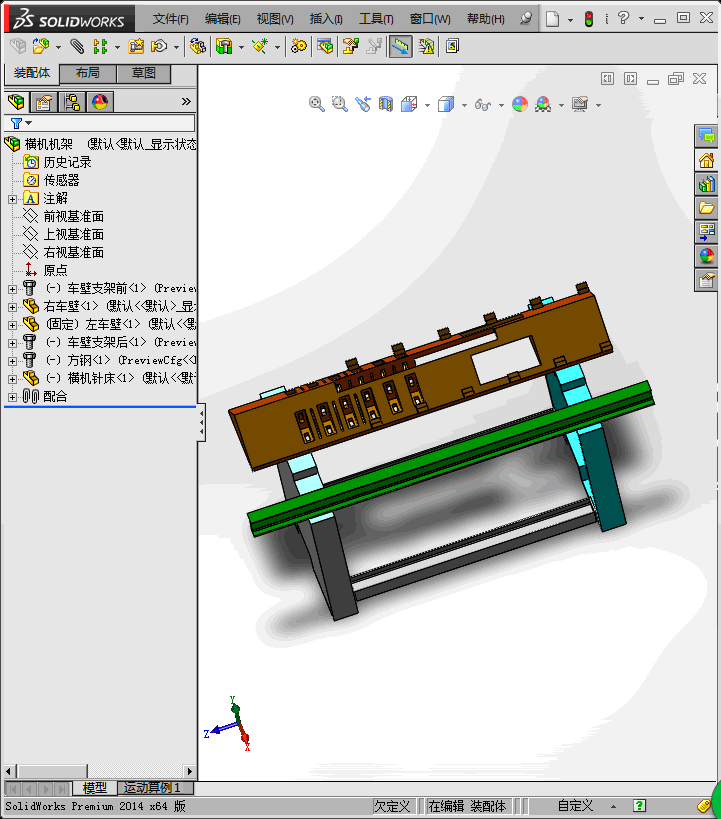Viewport: 721px width, 819px height.
Task: Toggle the Instant3D ruler button
Action: tap(400, 46)
